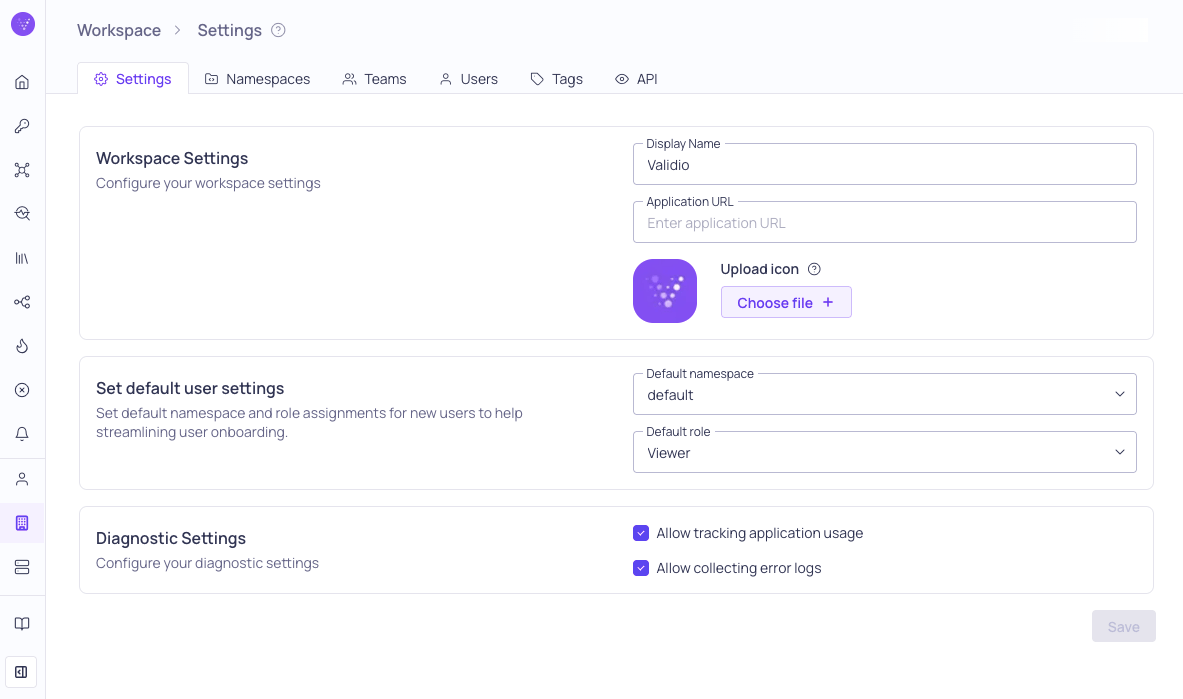Click the Choose file button
This screenshot has width=1183, height=699.
click(785, 302)
